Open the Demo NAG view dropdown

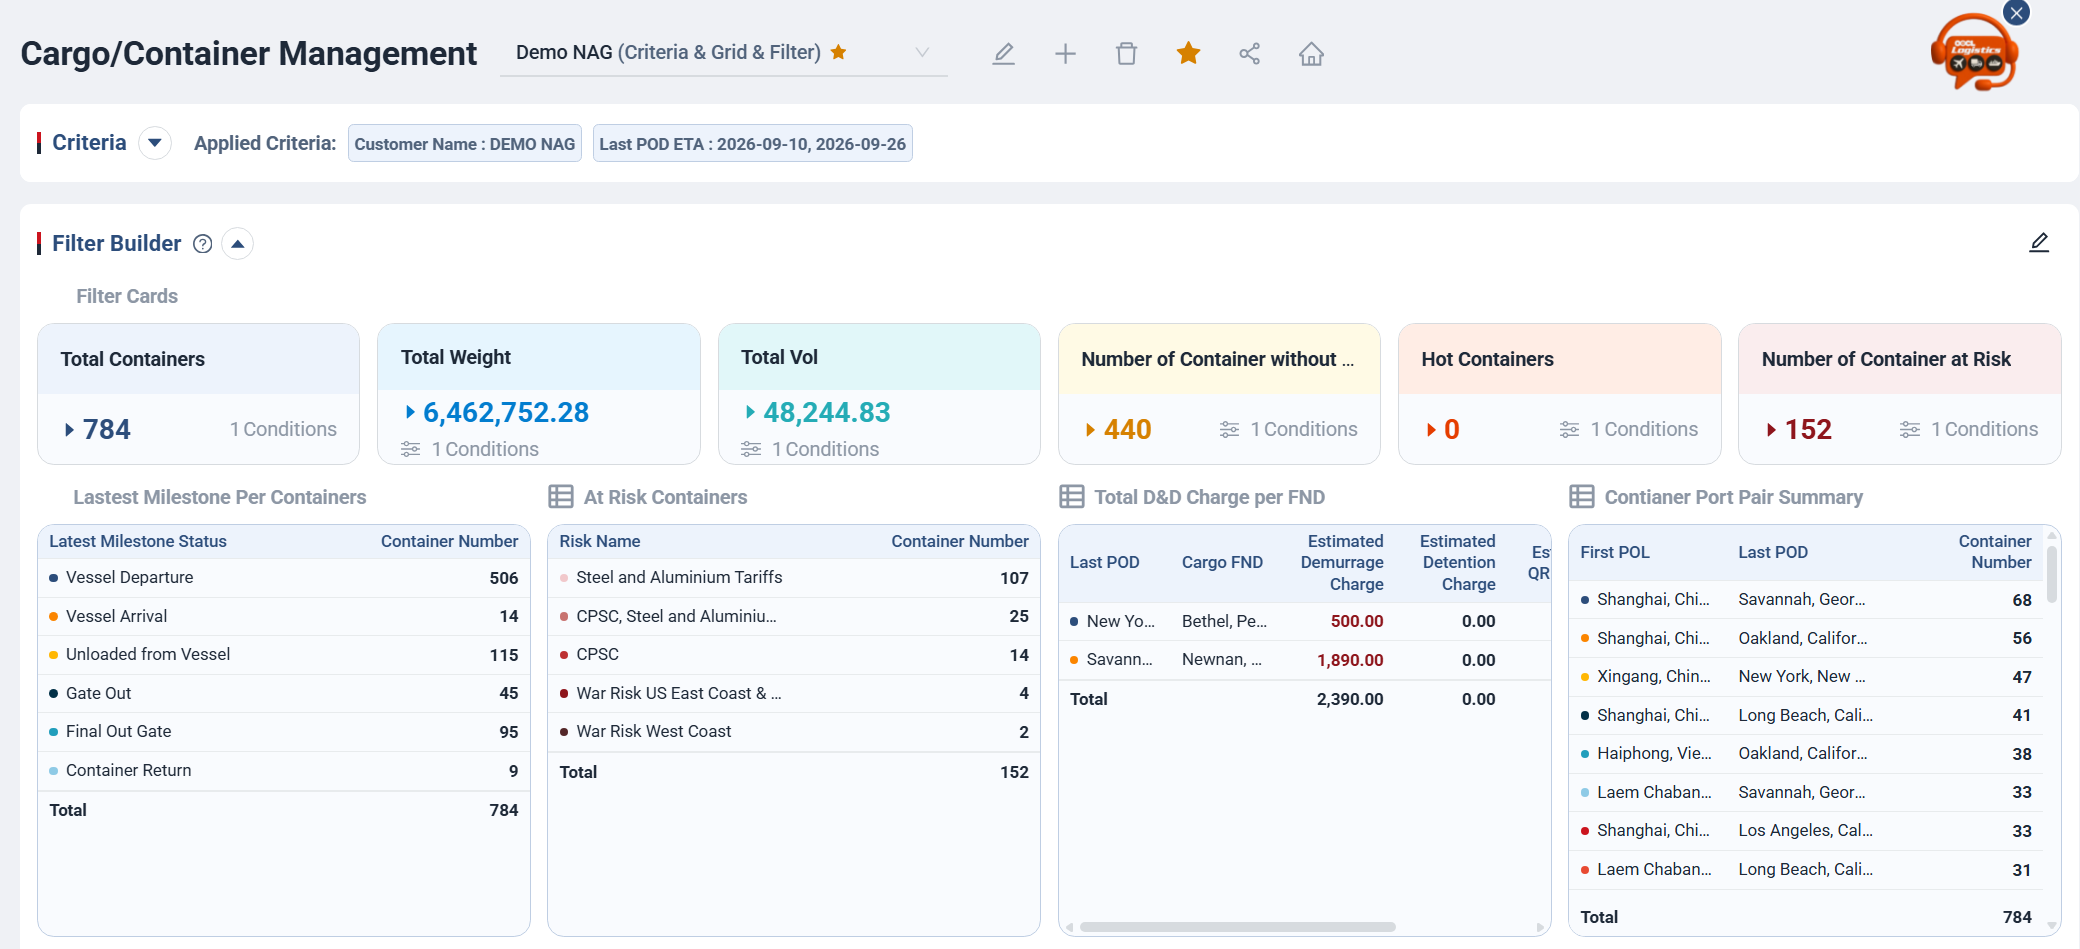coord(724,53)
